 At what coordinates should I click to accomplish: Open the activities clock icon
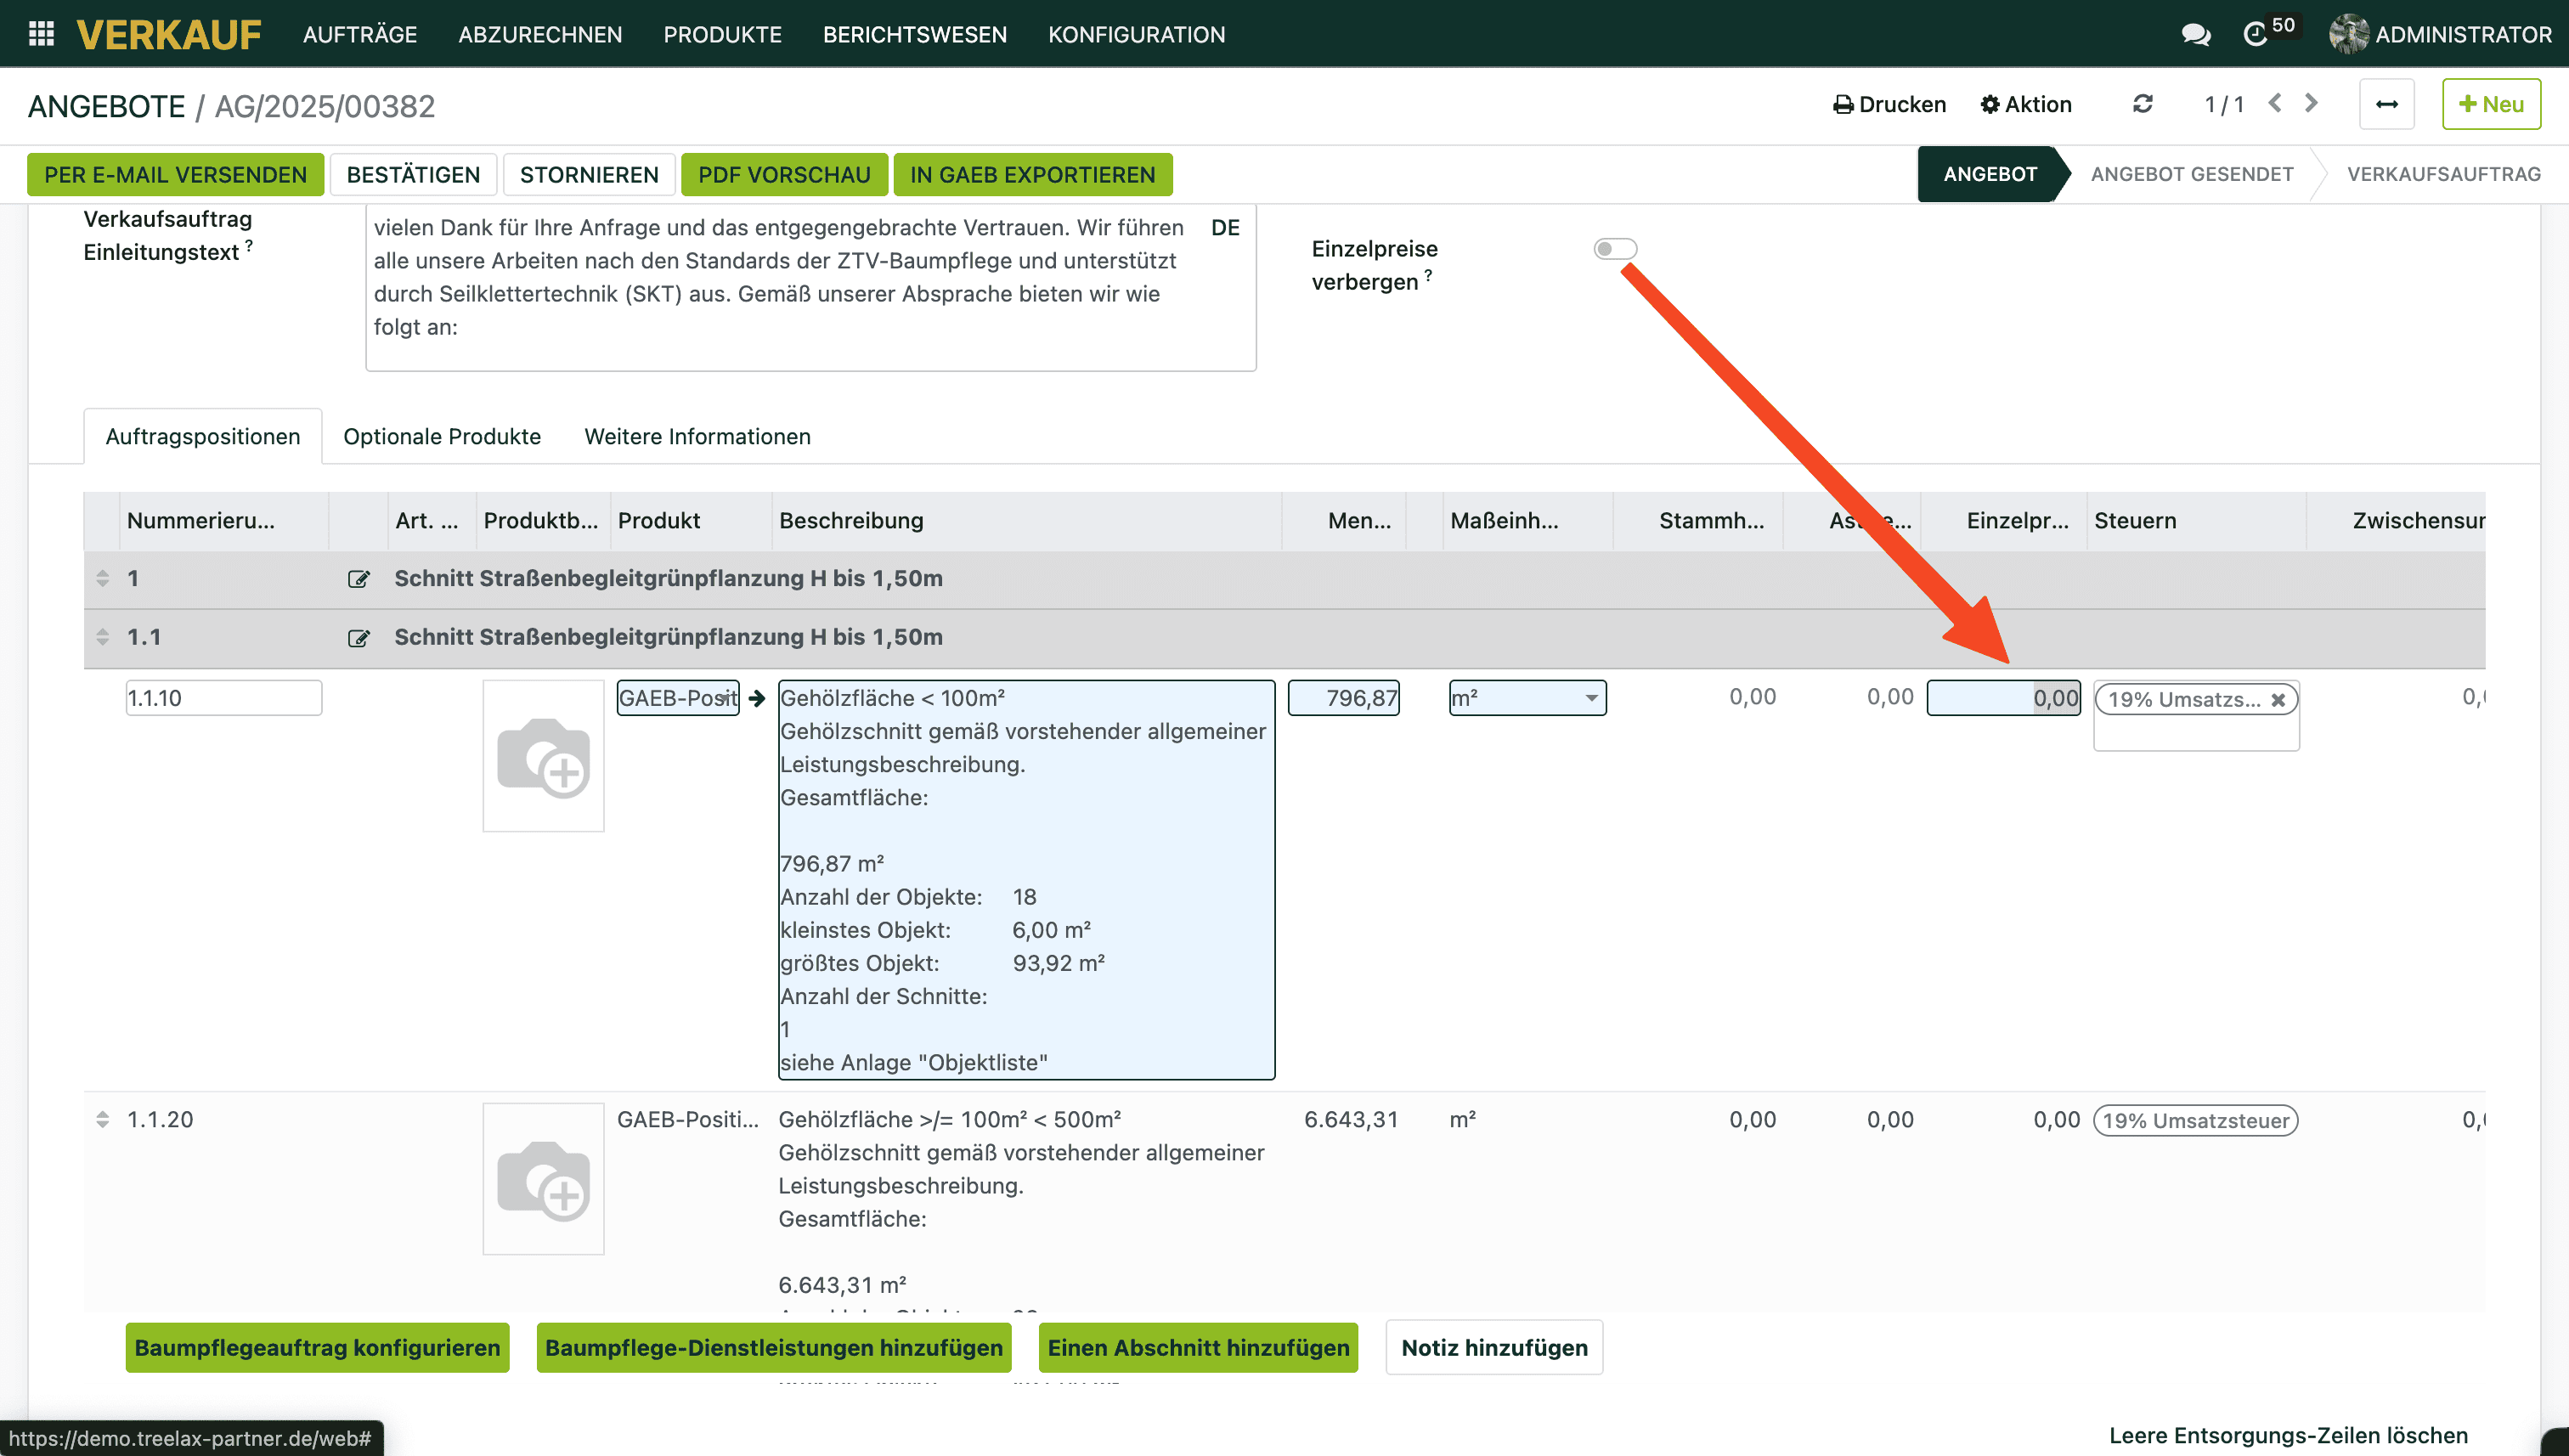[2255, 35]
